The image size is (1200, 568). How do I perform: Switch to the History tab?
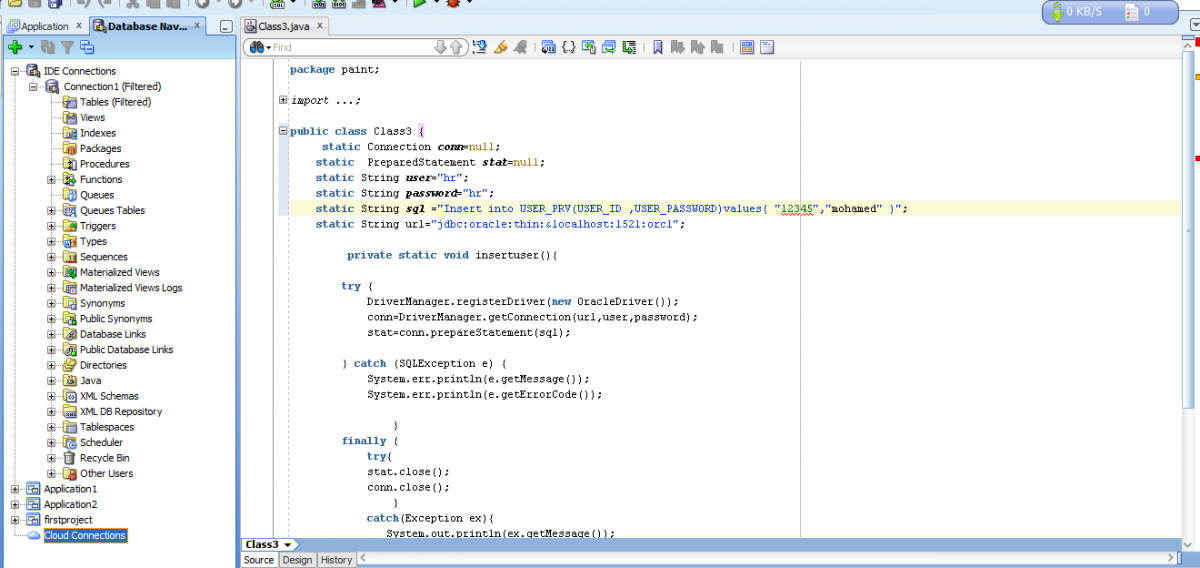pos(336,560)
